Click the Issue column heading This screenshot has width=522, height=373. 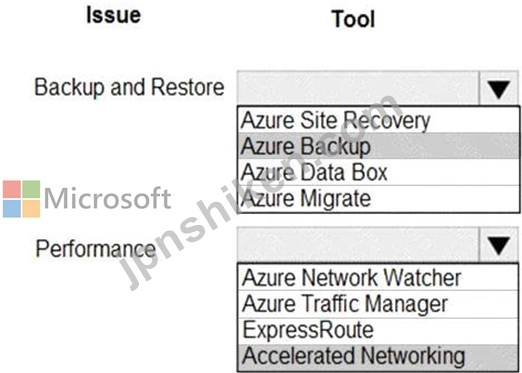tap(113, 15)
